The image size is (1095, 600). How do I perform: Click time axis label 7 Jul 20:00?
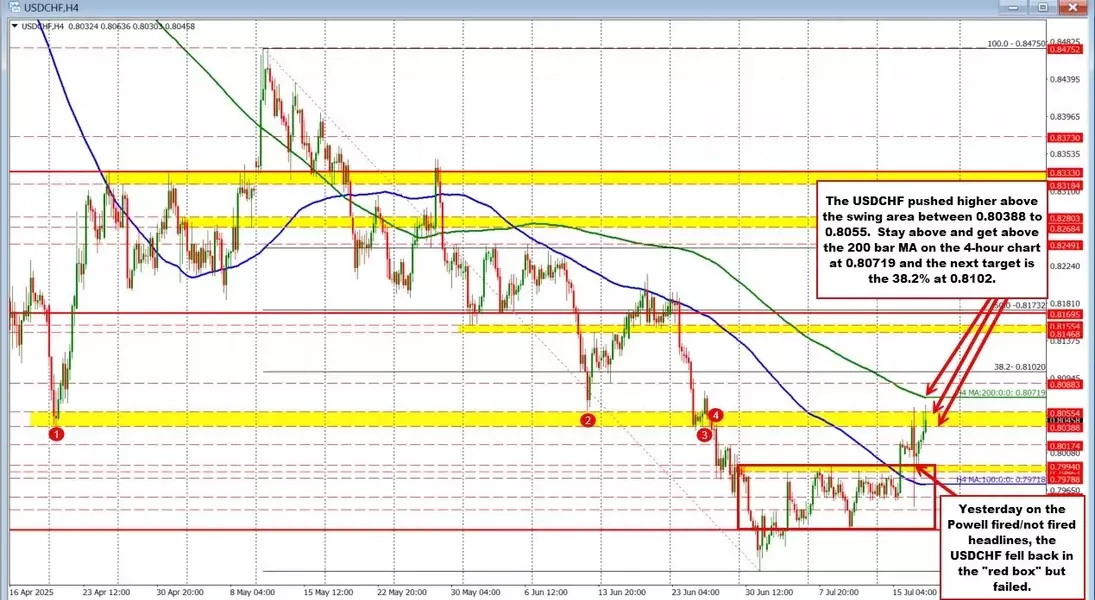click(837, 590)
